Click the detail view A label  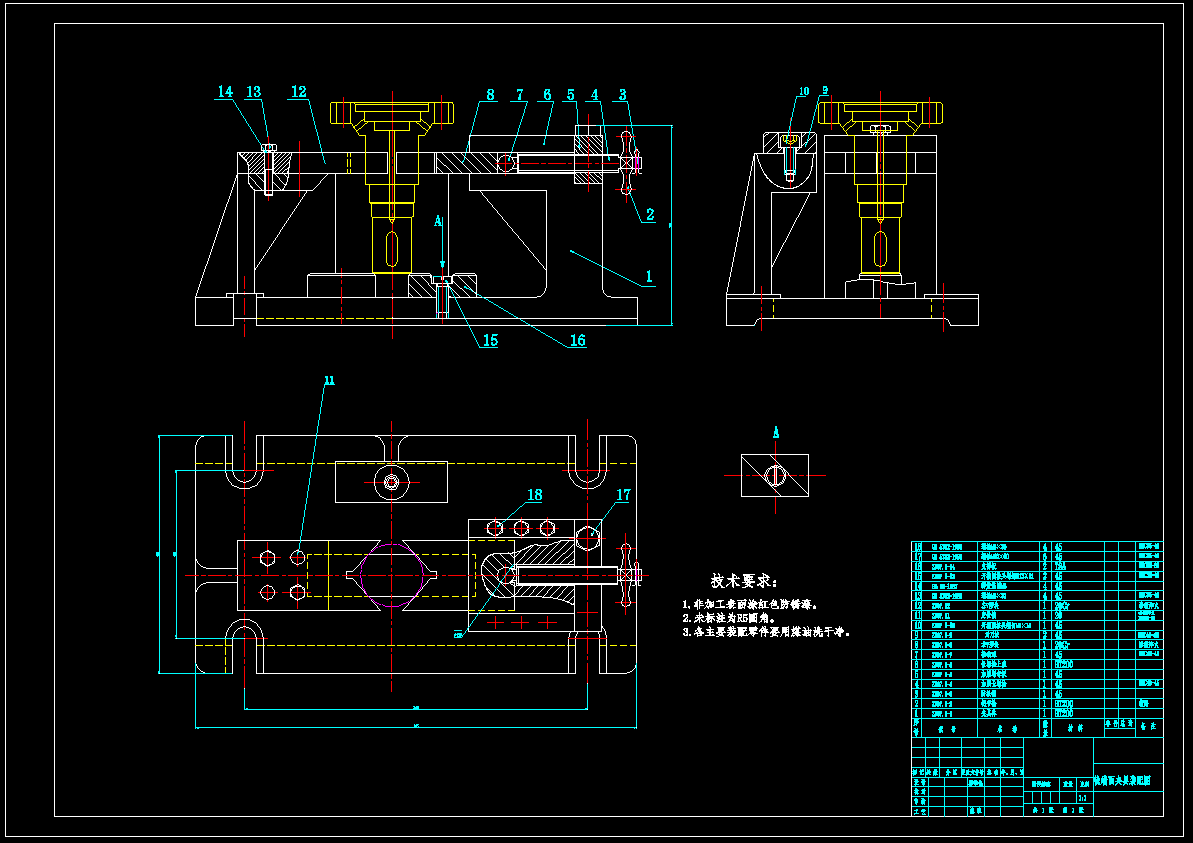point(776,433)
